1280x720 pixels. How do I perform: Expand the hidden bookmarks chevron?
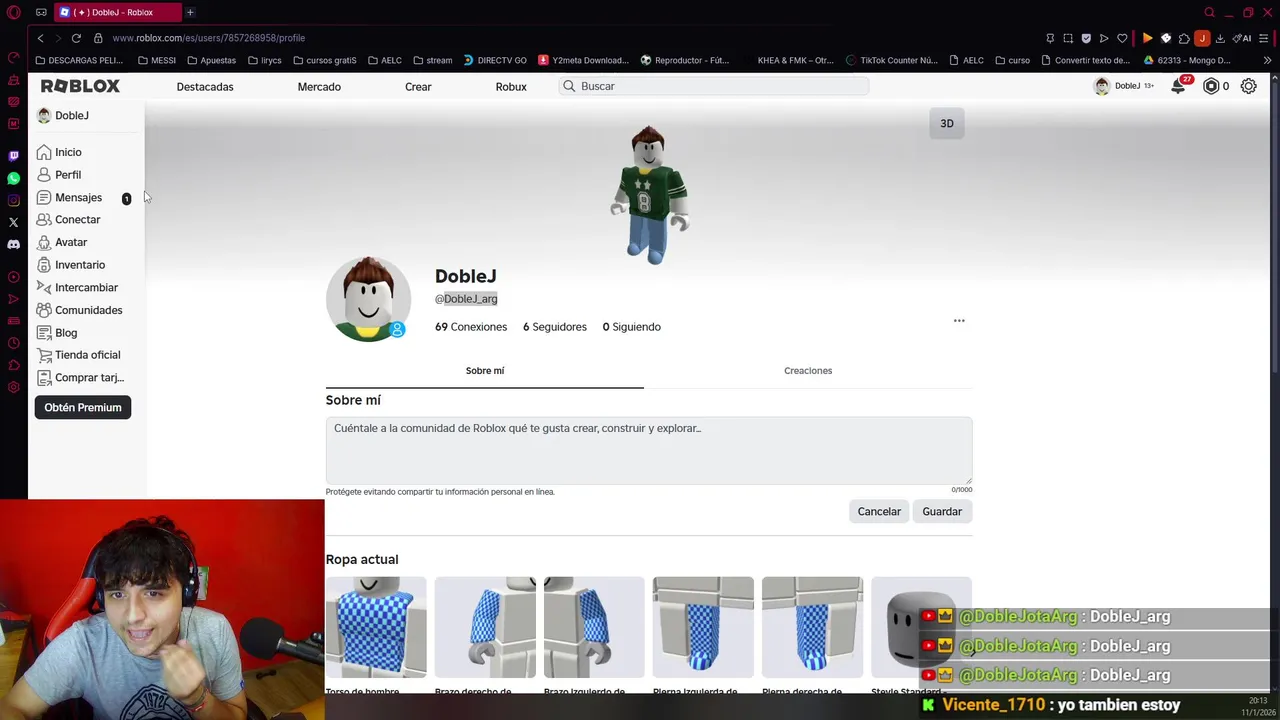pos(1267,60)
